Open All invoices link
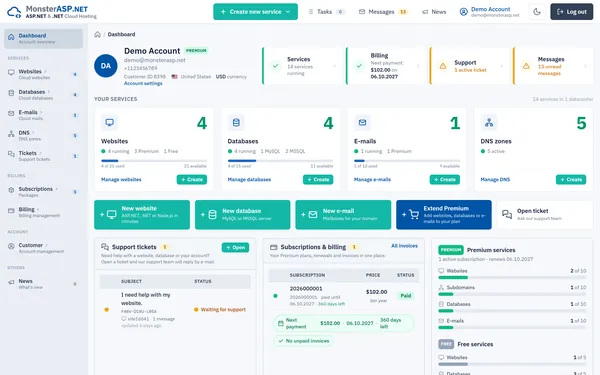 coord(404,246)
